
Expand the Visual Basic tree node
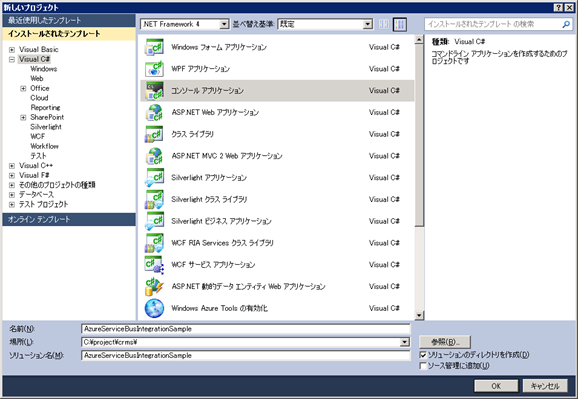tap(12, 49)
